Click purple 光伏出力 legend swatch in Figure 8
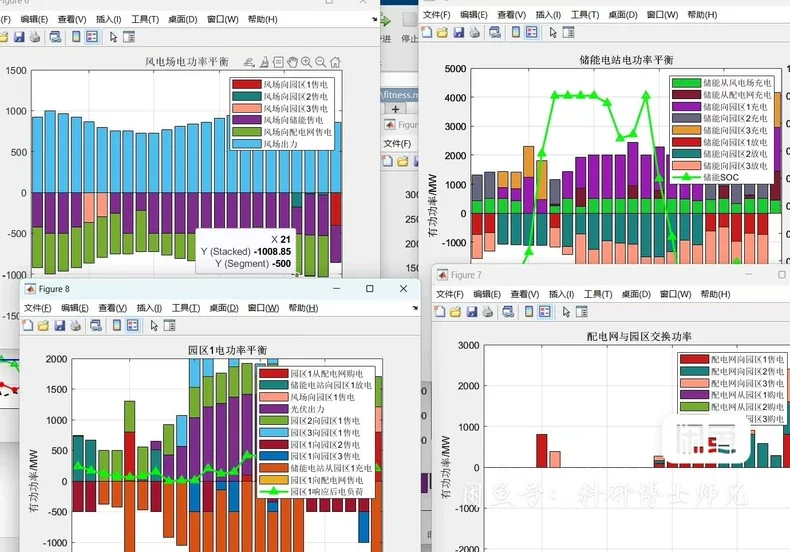Viewport: 790px width, 552px height. pyautogui.click(x=274, y=409)
